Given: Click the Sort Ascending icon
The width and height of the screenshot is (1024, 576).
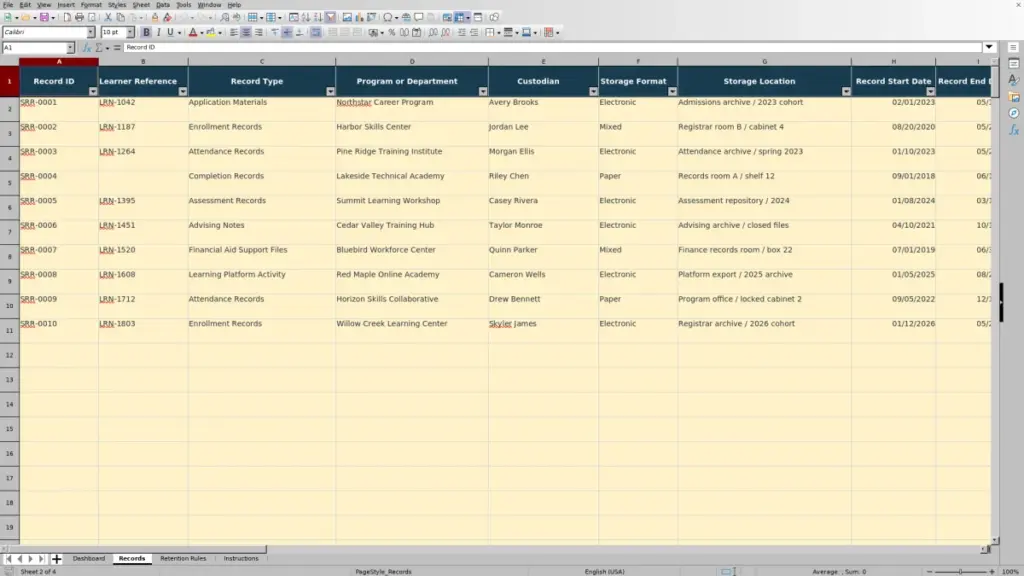Looking at the screenshot, I should pos(306,17).
